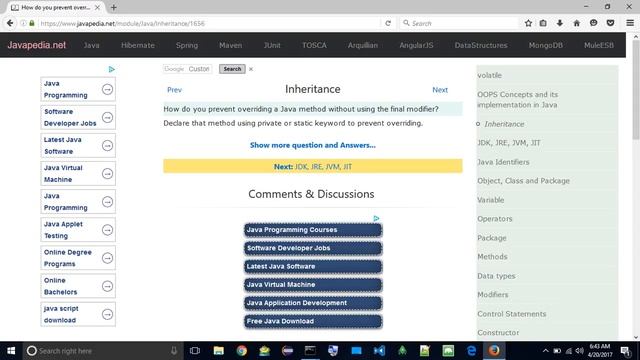The image size is (640, 360).
Task: Click the Next question link at top right
Action: click(x=440, y=90)
